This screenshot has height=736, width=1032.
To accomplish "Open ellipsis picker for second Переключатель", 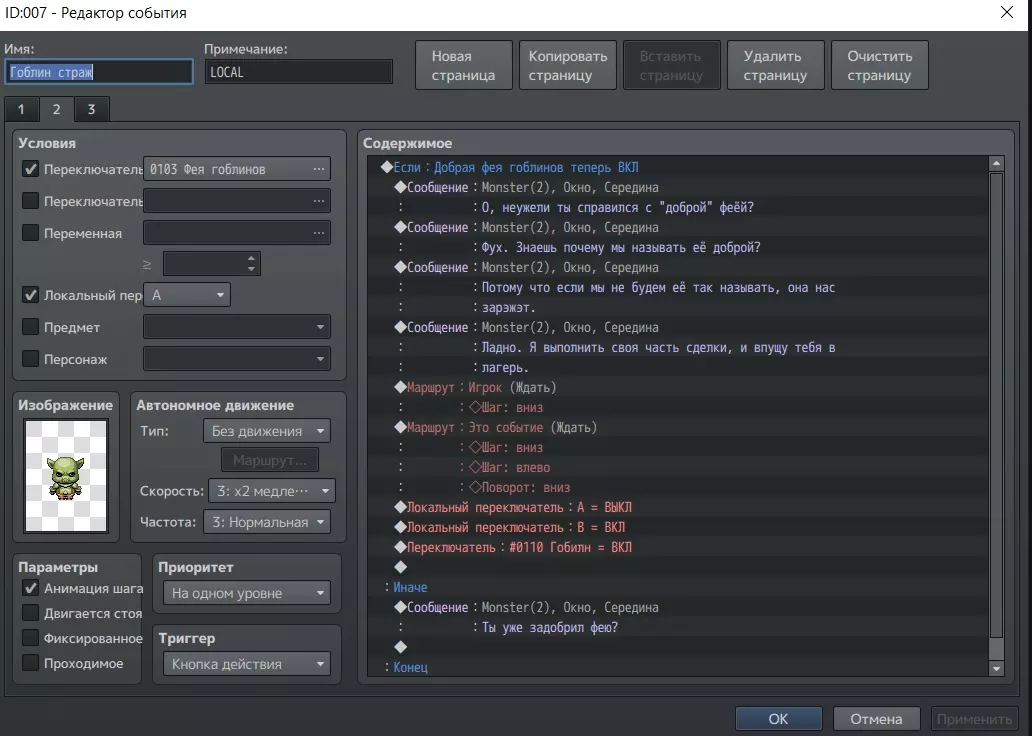I will 319,201.
